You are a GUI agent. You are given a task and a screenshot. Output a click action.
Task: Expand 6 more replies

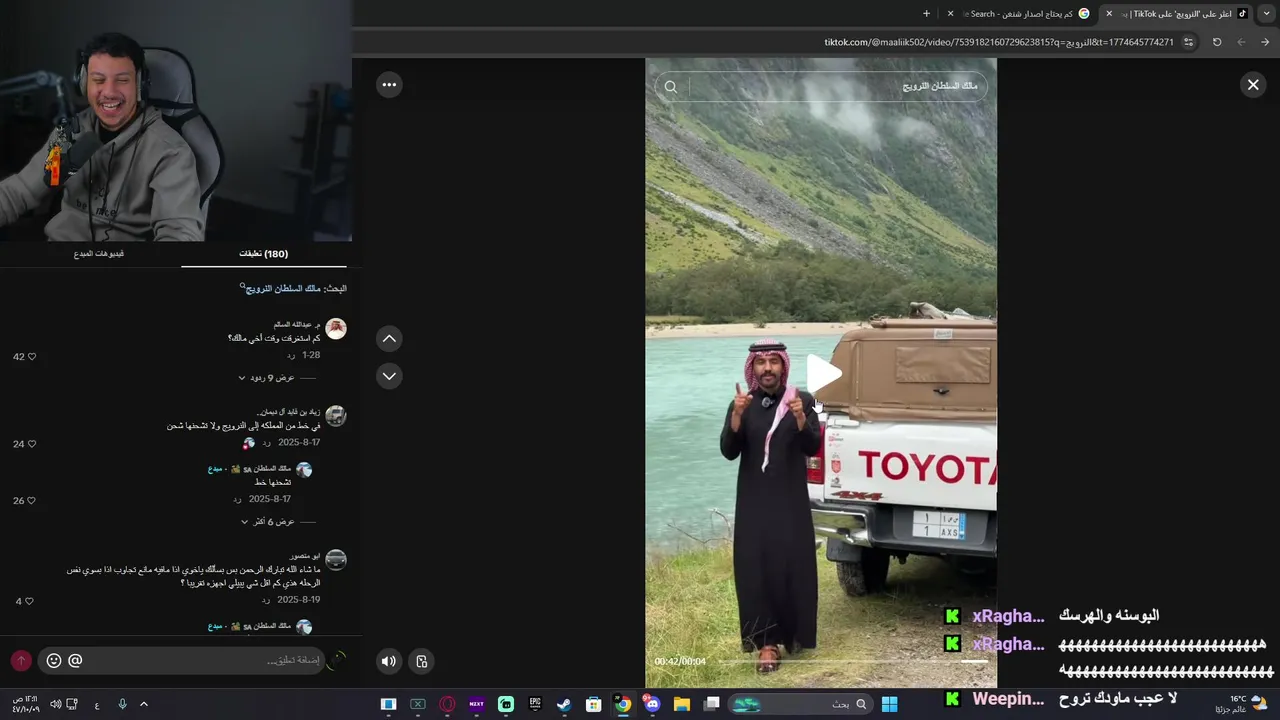pos(267,522)
